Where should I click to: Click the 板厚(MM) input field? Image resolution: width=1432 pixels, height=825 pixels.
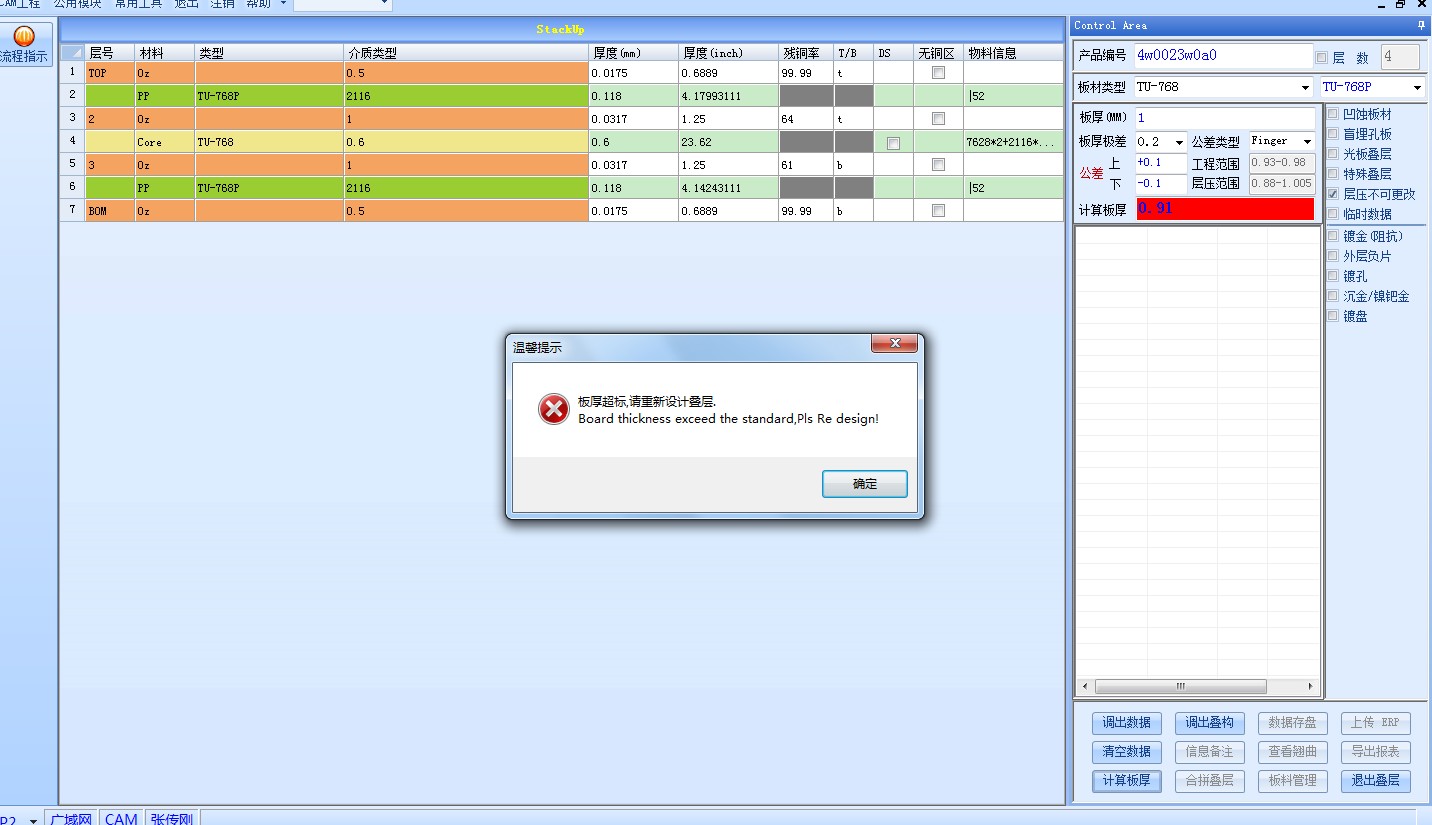(1225, 117)
